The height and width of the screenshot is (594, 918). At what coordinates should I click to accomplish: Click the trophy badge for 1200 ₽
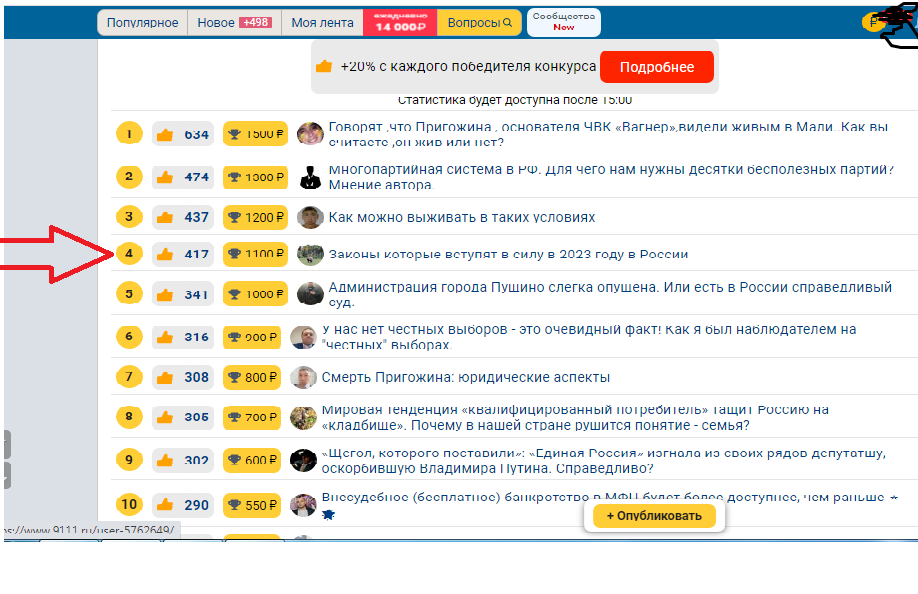[255, 217]
